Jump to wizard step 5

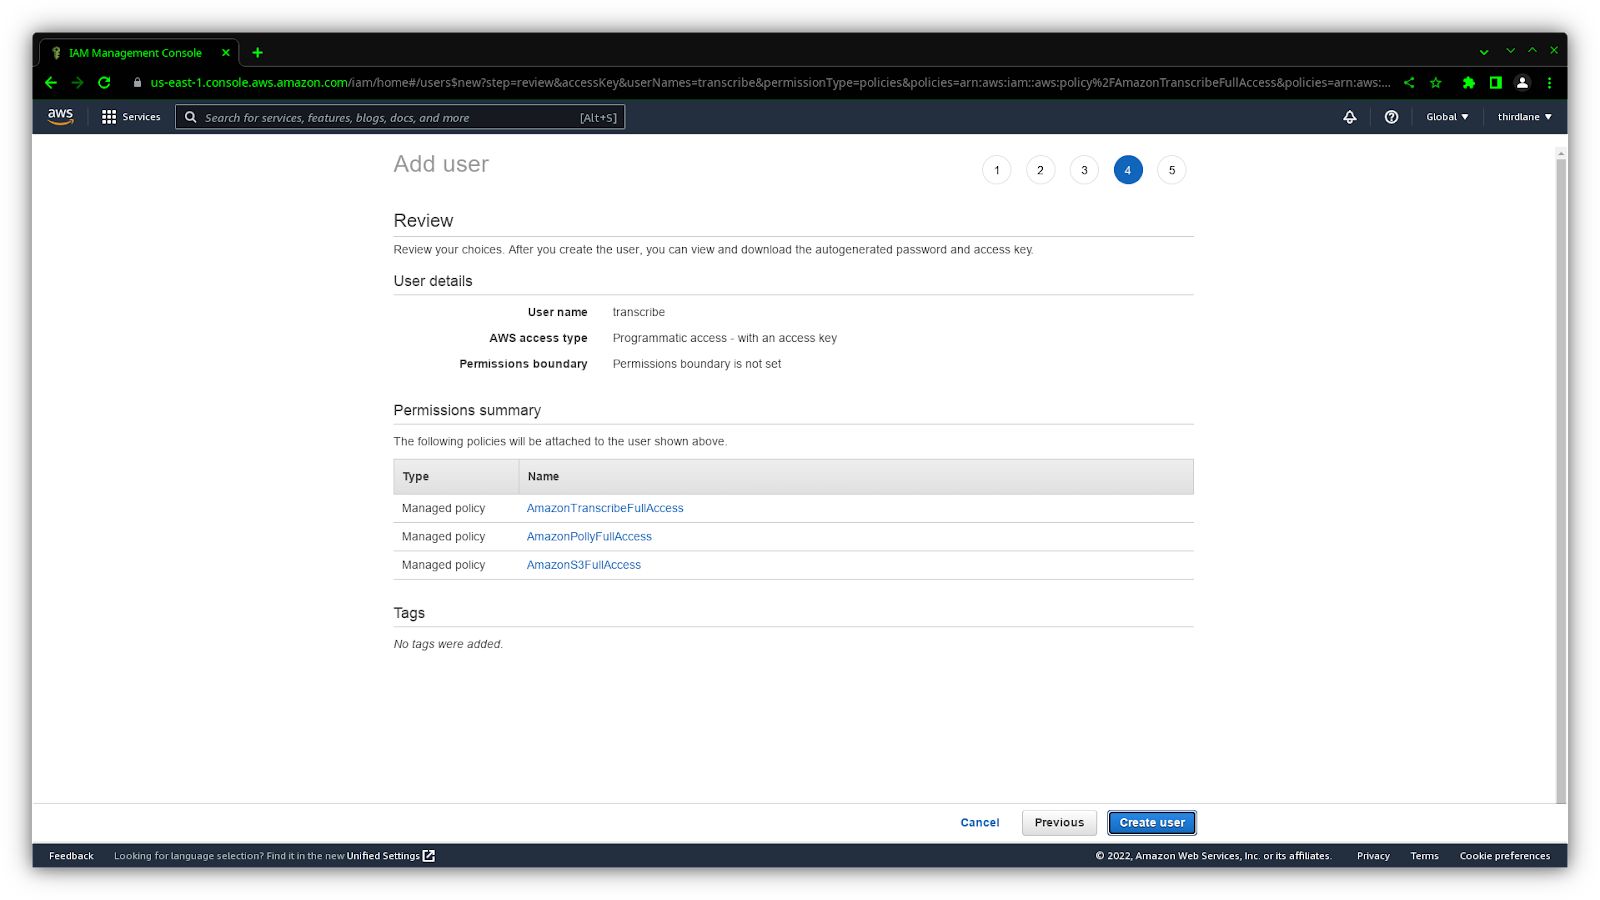(1172, 170)
